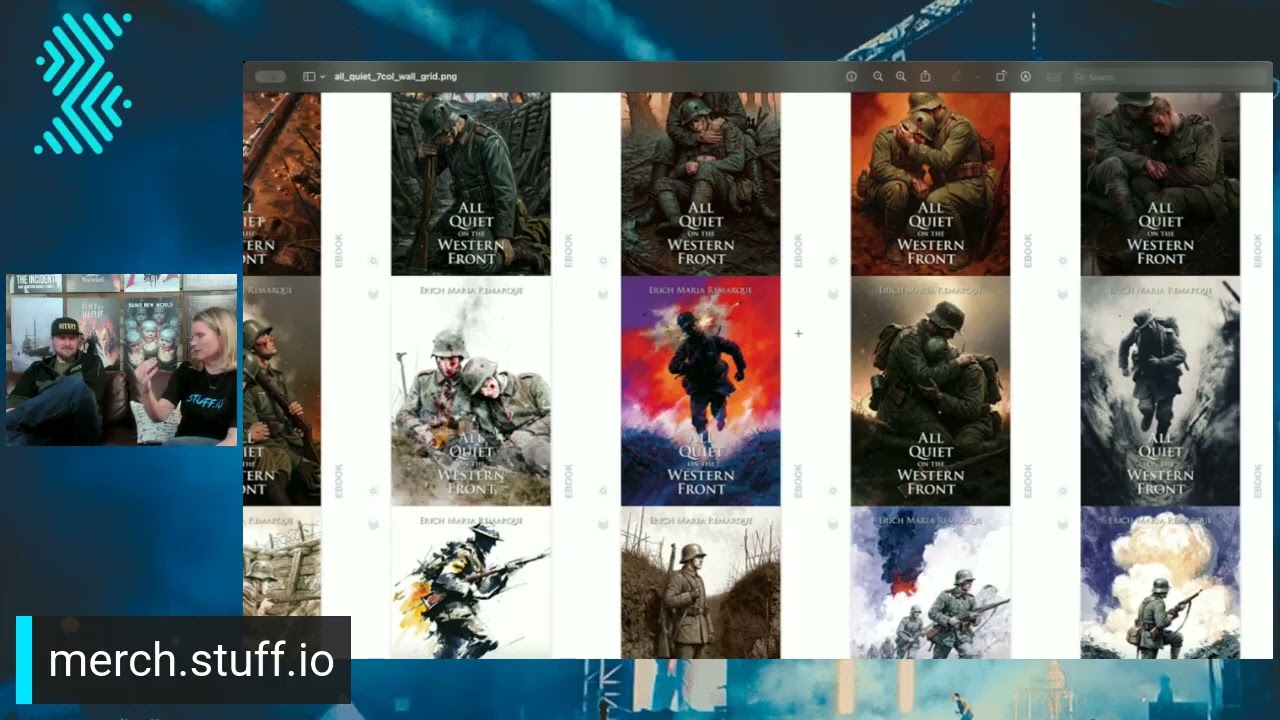This screenshot has height=720, width=1280.
Task: Show the Markup toolbar
Action: coord(1025,76)
